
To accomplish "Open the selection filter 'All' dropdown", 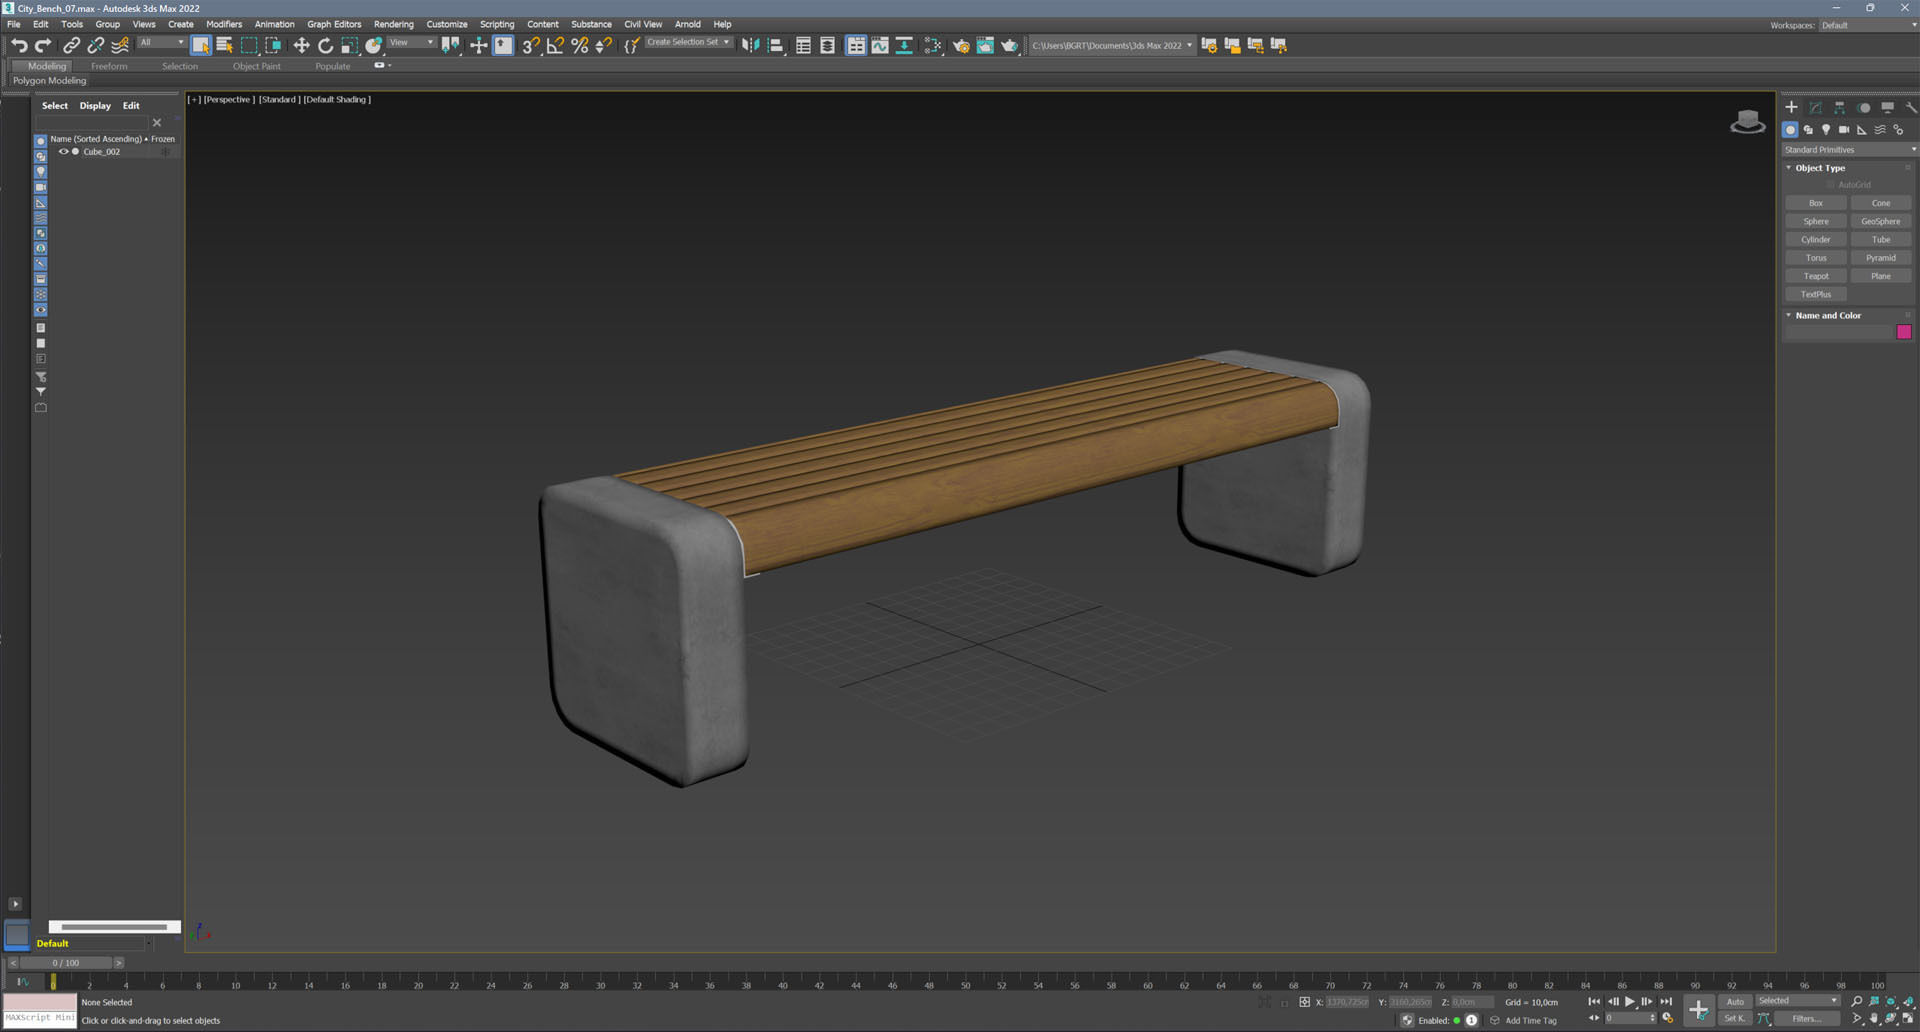I will [x=161, y=43].
